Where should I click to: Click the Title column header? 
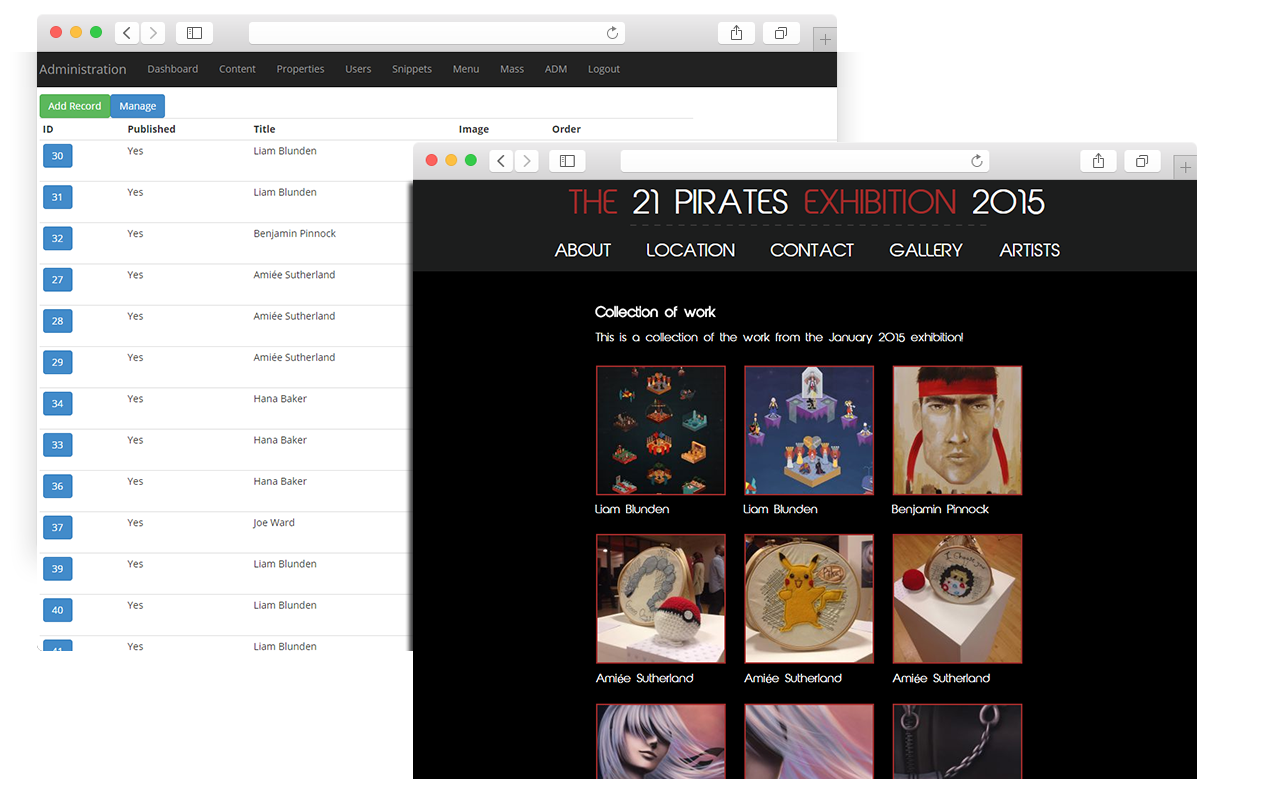tap(264, 129)
